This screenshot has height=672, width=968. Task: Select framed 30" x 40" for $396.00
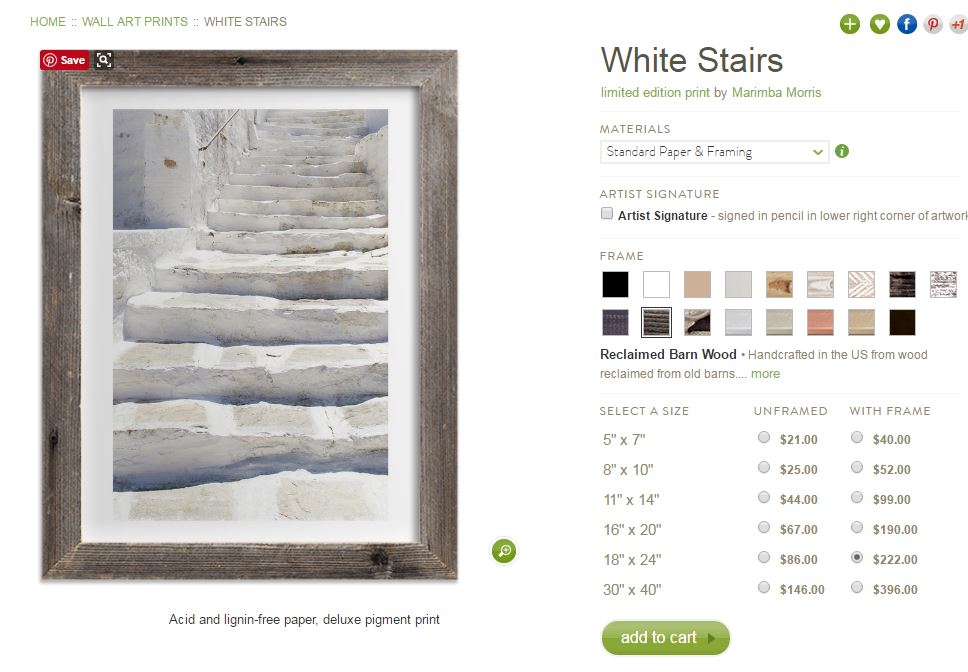pos(857,588)
